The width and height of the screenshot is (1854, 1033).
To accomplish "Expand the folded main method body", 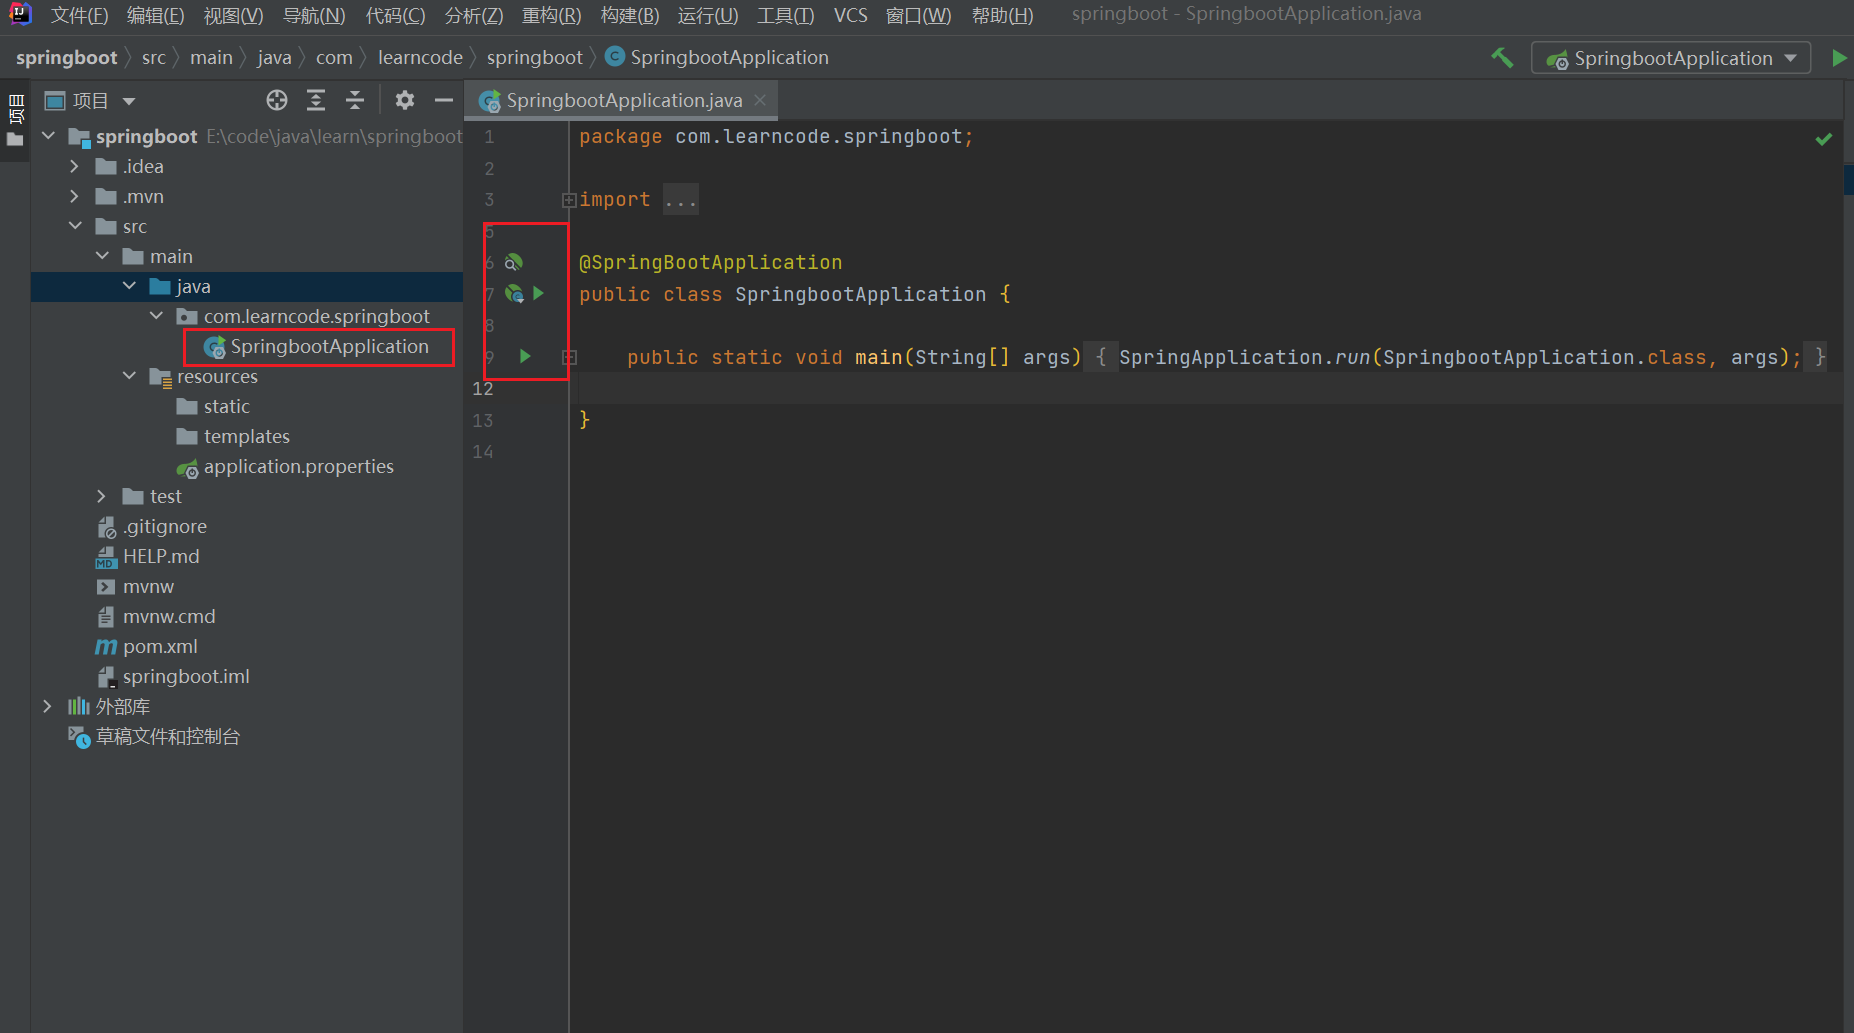I will click(569, 357).
